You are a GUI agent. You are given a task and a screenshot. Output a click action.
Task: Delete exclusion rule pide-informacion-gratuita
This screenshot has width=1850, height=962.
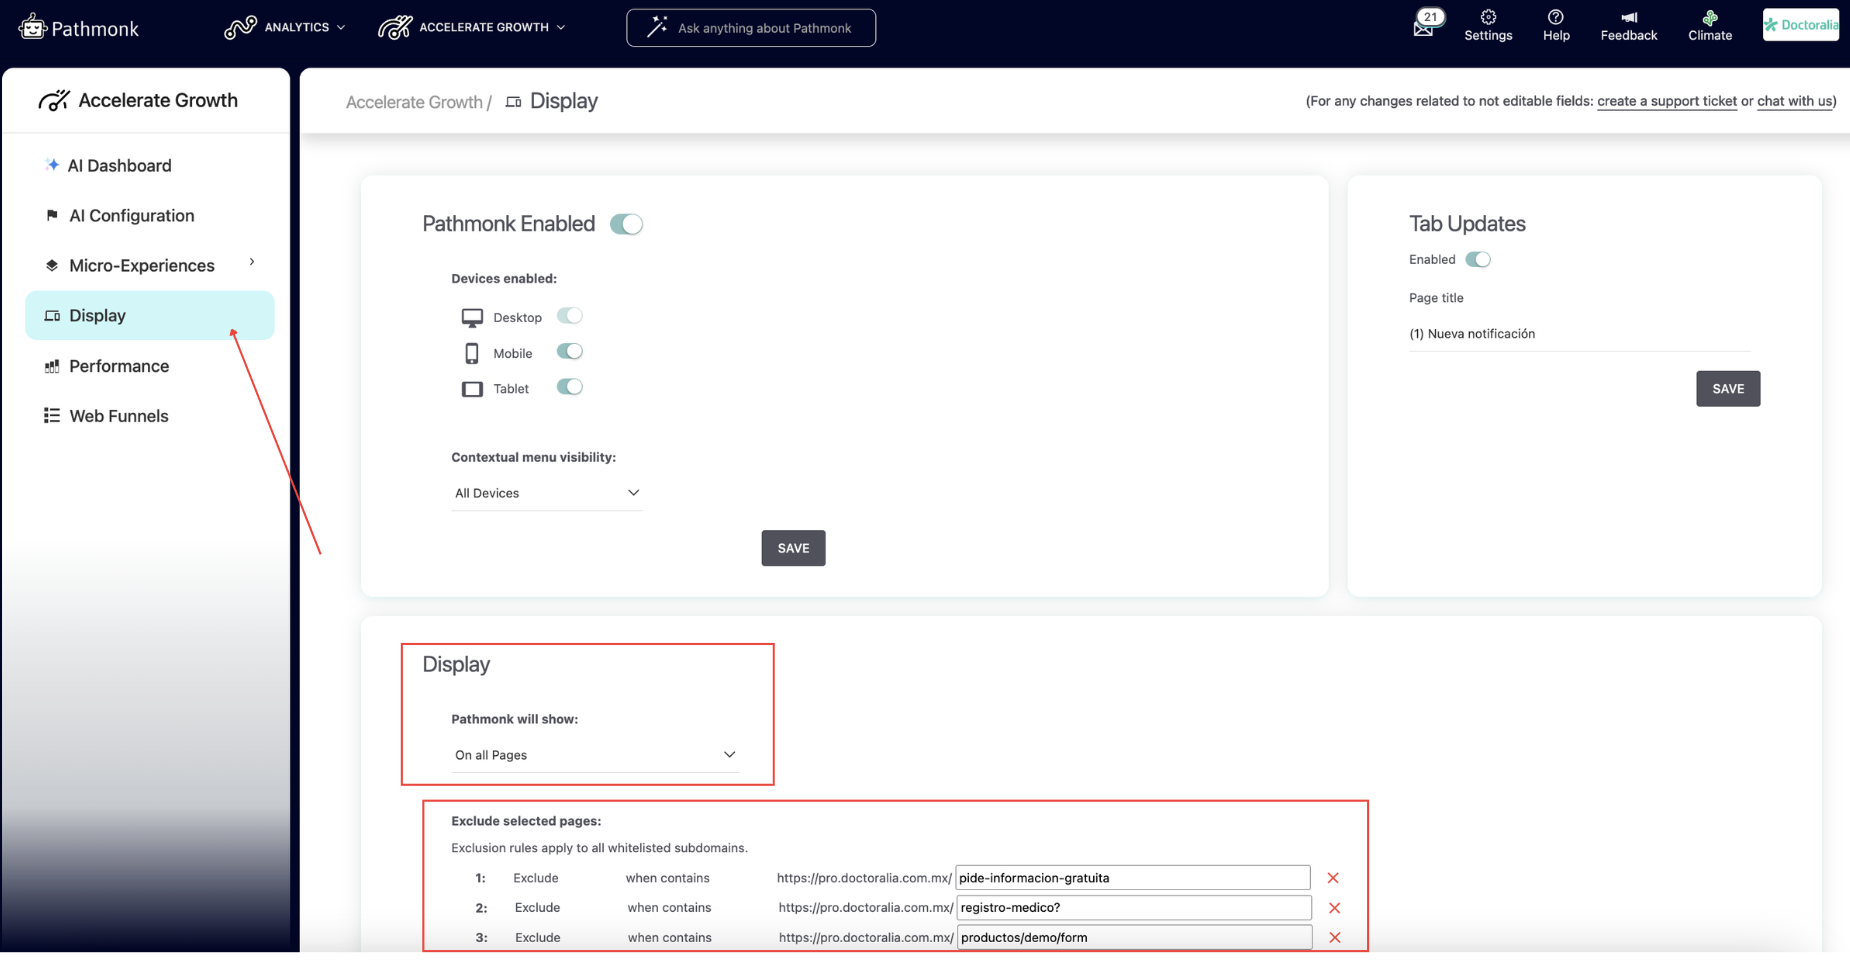click(1333, 878)
